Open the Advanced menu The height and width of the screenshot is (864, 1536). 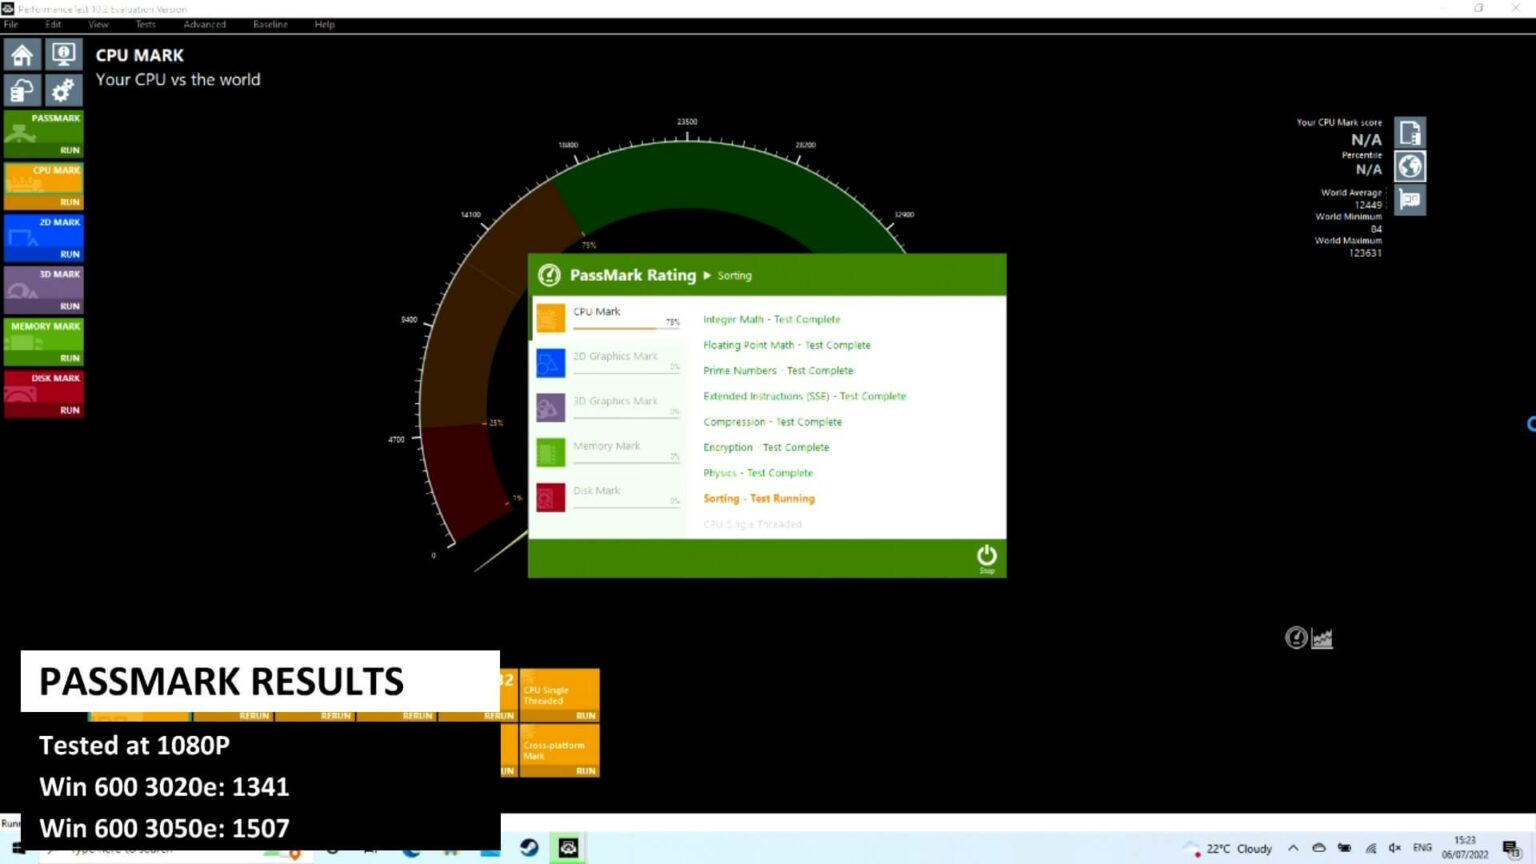[x=204, y=24]
